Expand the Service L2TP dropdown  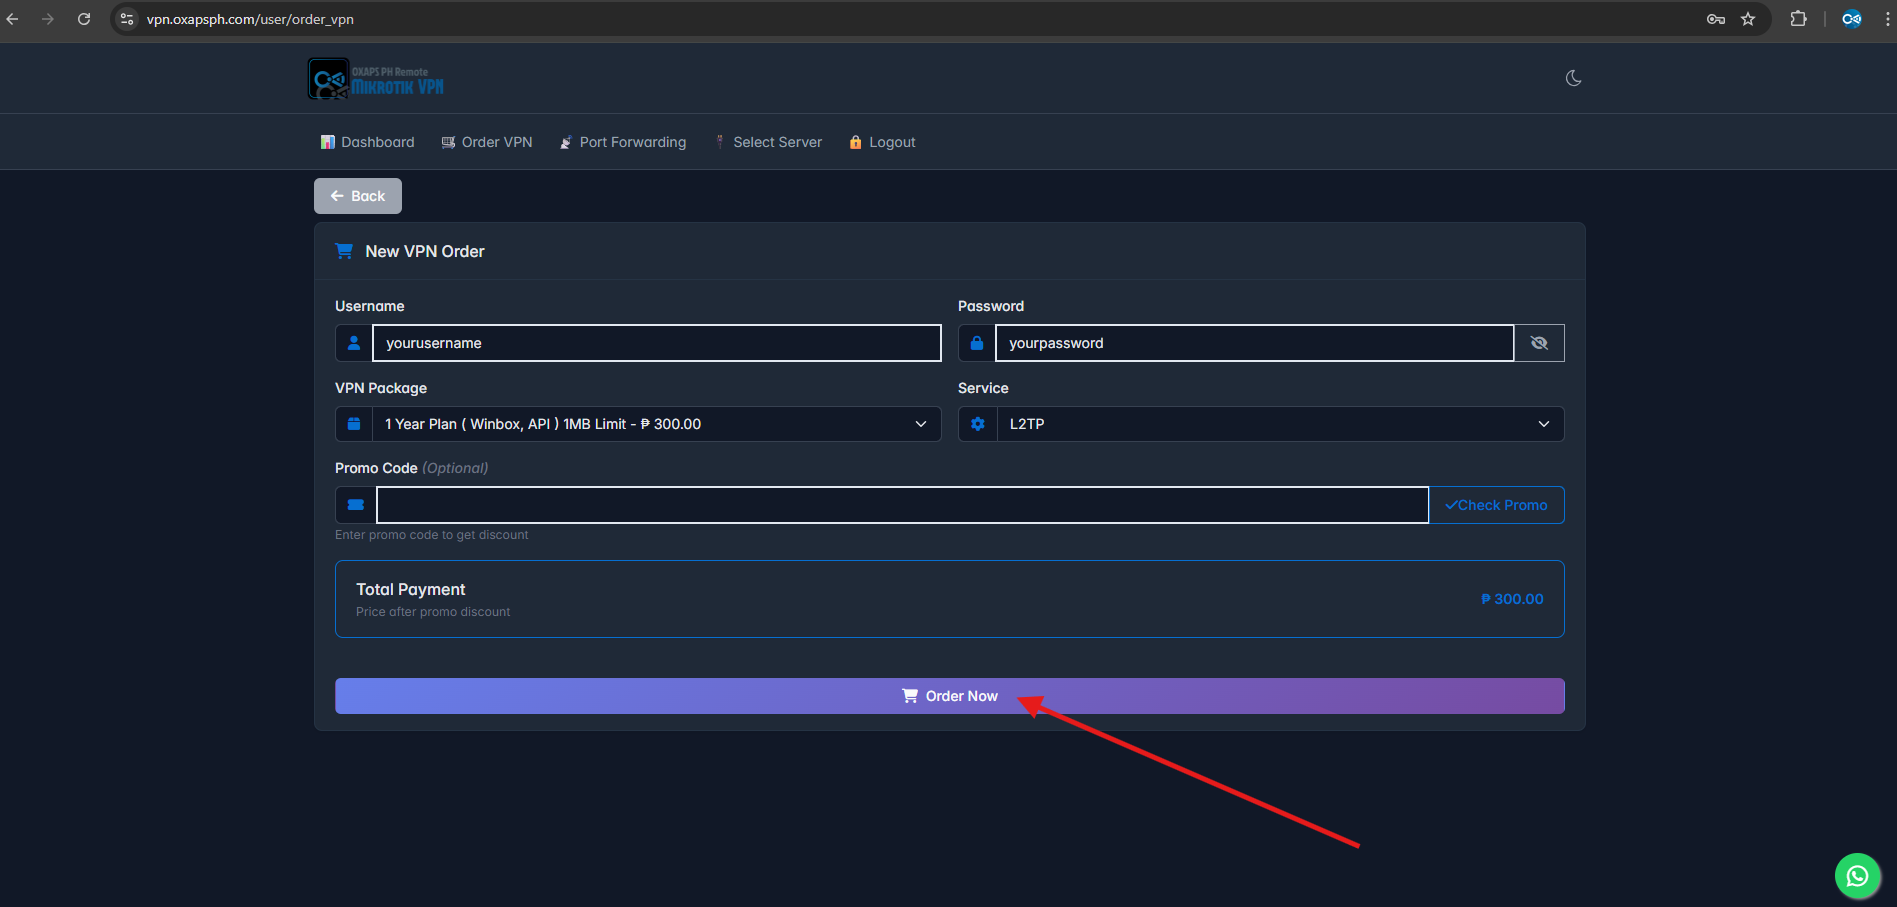pos(1279,424)
